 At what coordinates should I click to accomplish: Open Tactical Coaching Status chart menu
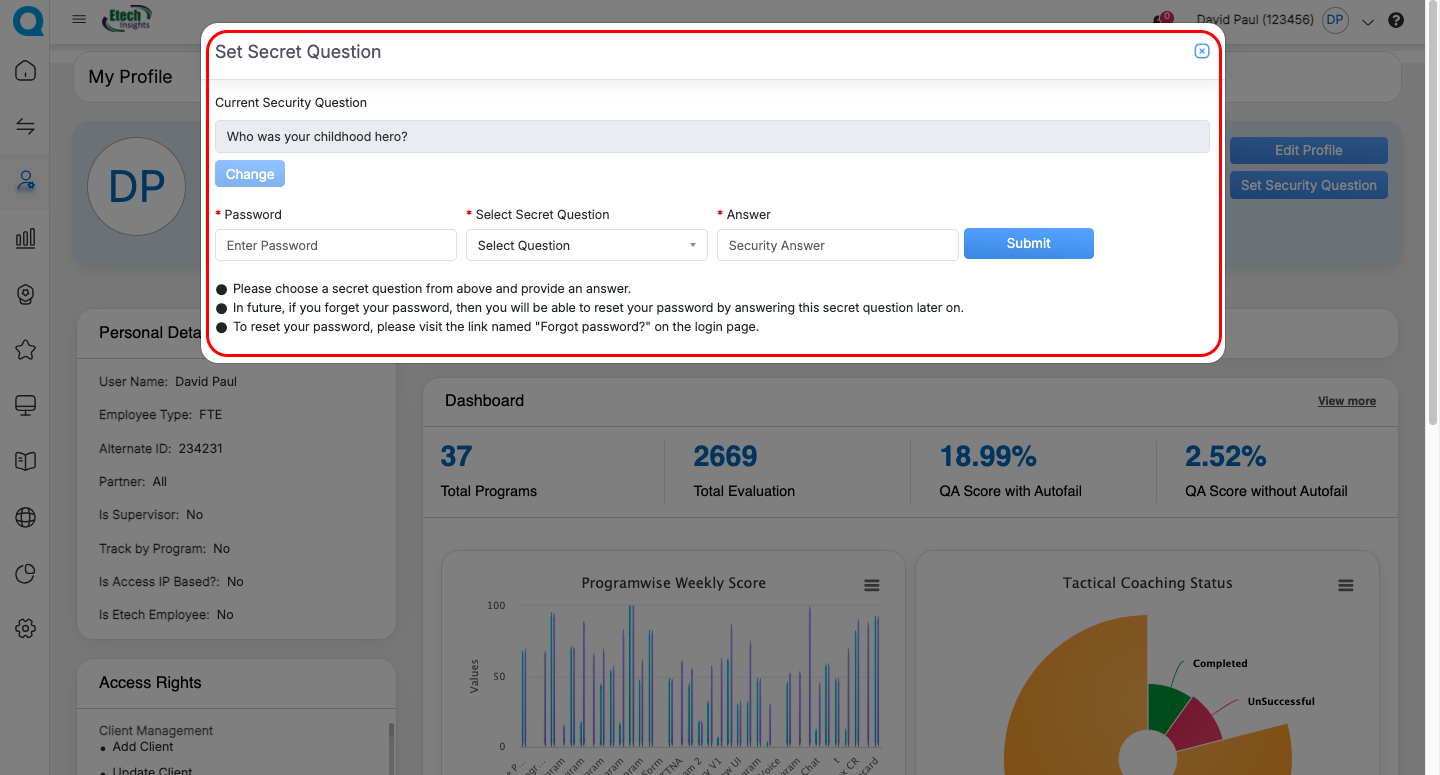pyautogui.click(x=1345, y=585)
